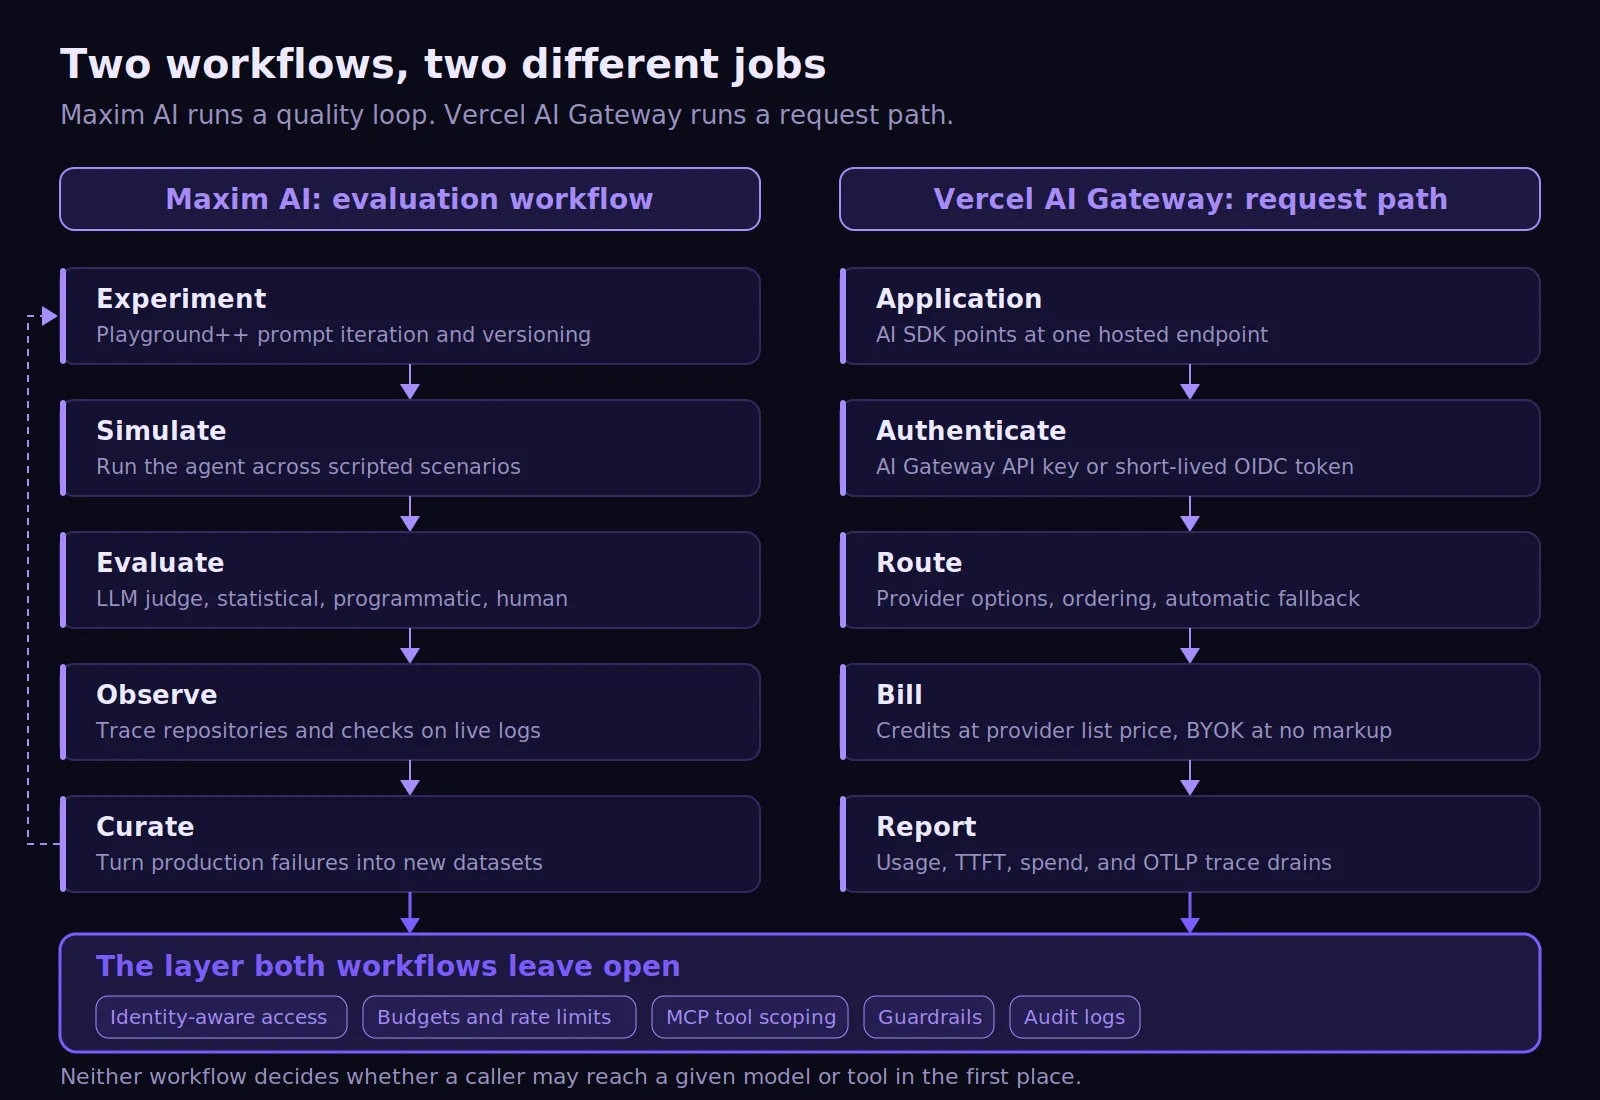
Task: Click the subtitle about Maxim AI quality loop
Action: click(x=507, y=115)
